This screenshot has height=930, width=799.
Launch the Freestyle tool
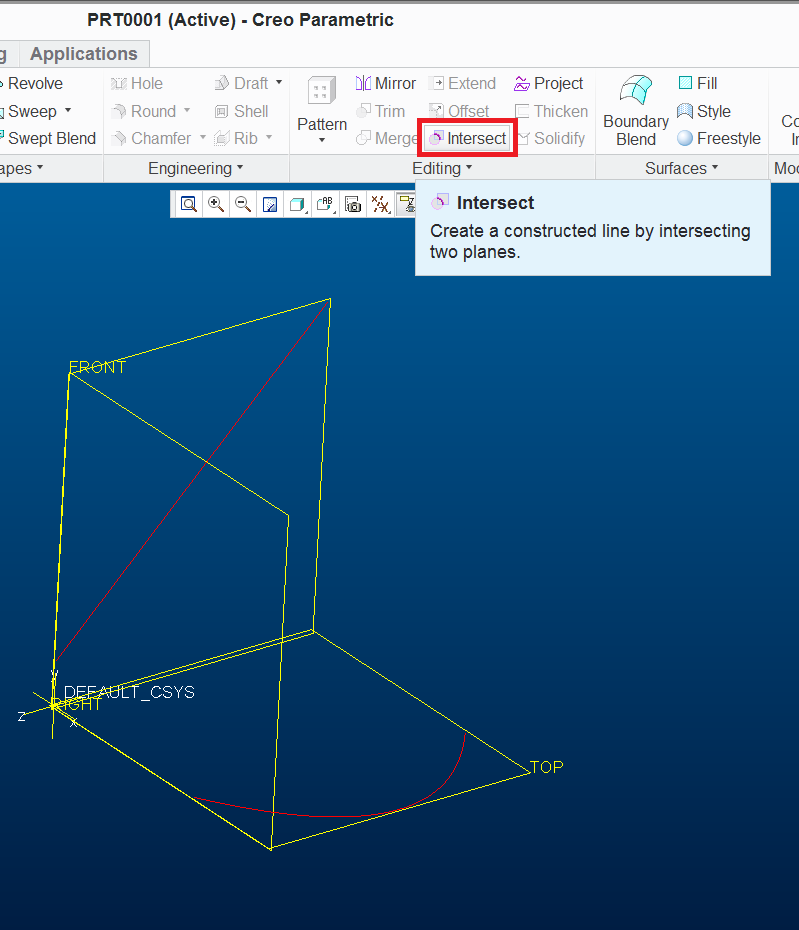pyautogui.click(x=718, y=138)
